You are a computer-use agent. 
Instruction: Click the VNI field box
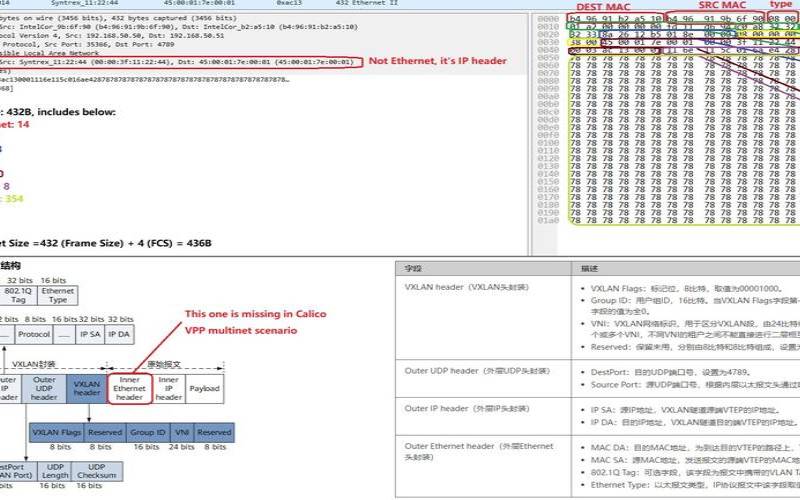pyautogui.click(x=180, y=432)
